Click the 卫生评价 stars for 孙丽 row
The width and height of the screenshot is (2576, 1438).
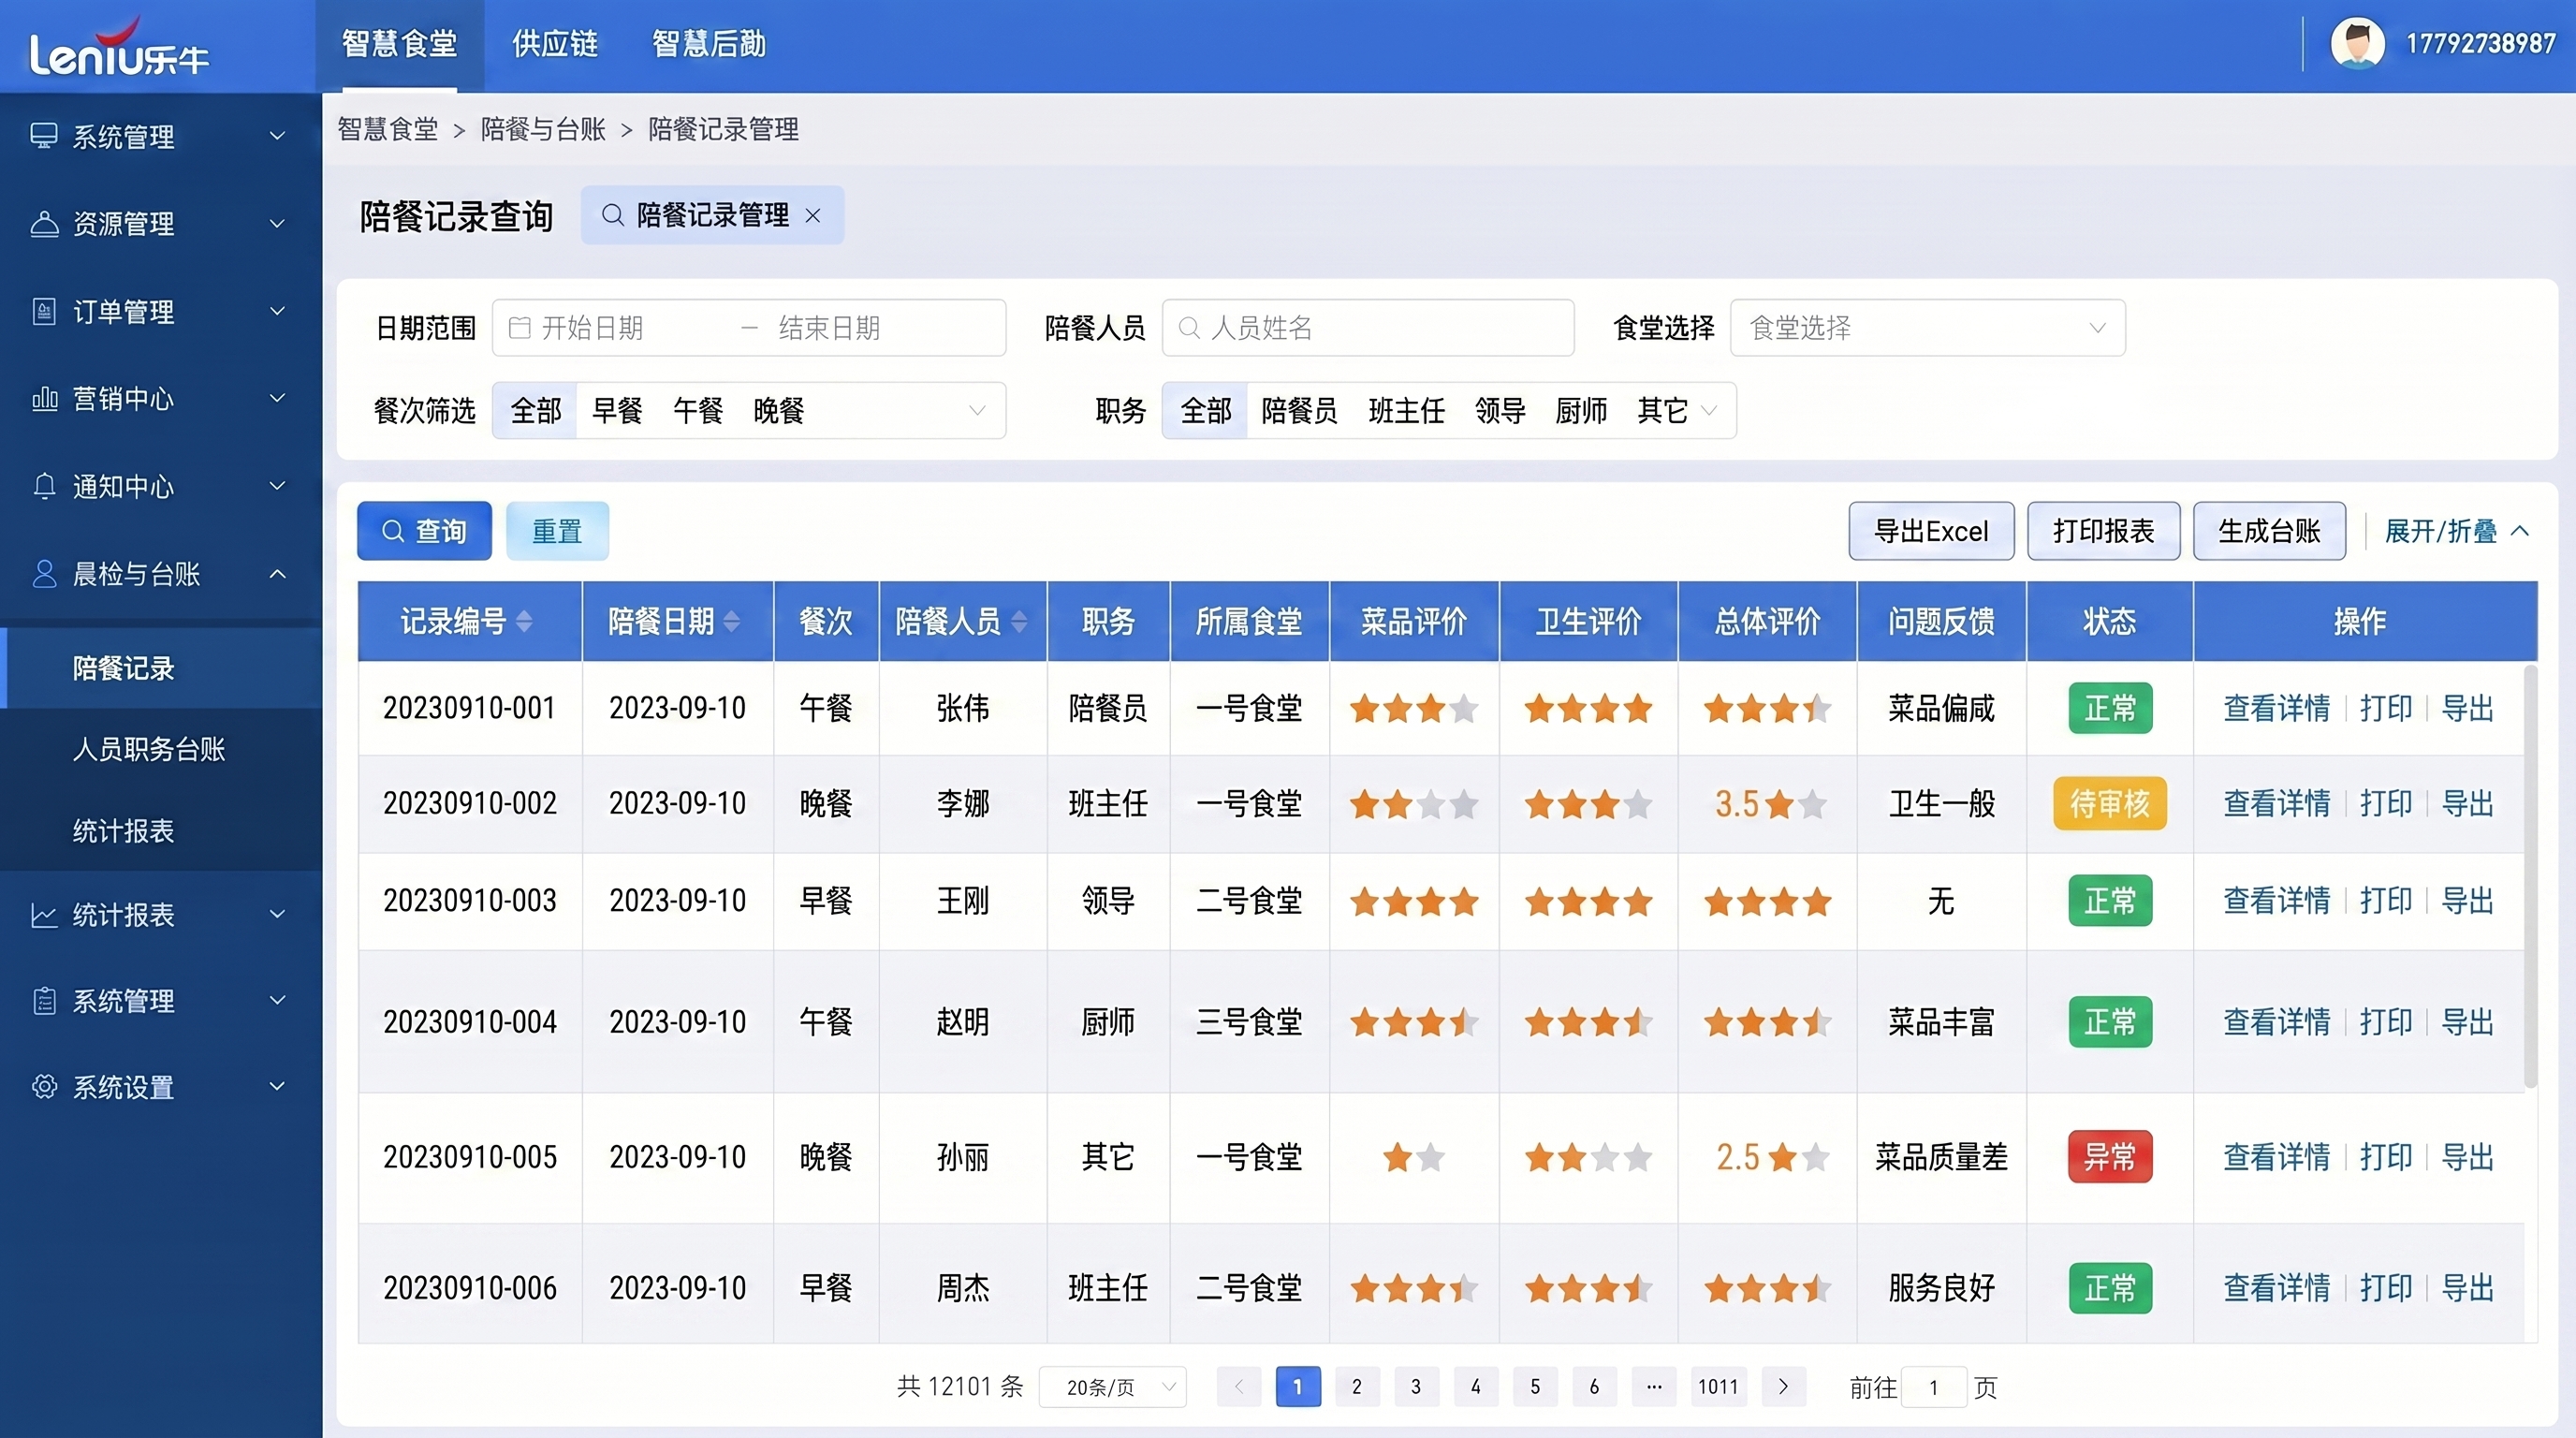[x=1588, y=1158]
